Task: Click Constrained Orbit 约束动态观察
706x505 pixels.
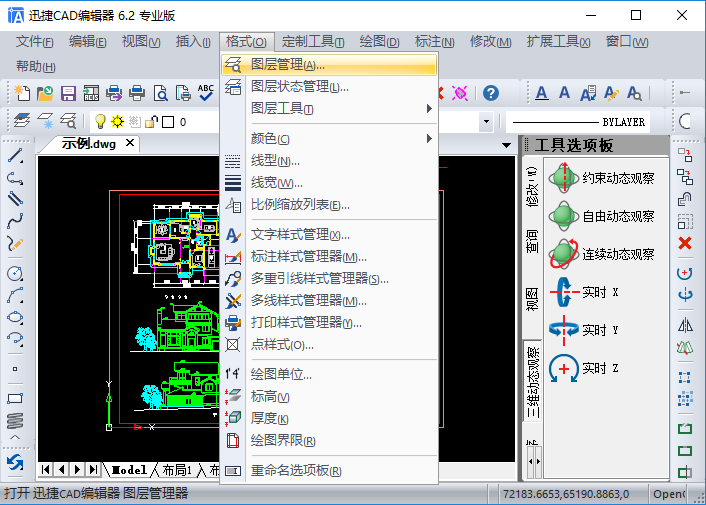Action: click(601, 178)
